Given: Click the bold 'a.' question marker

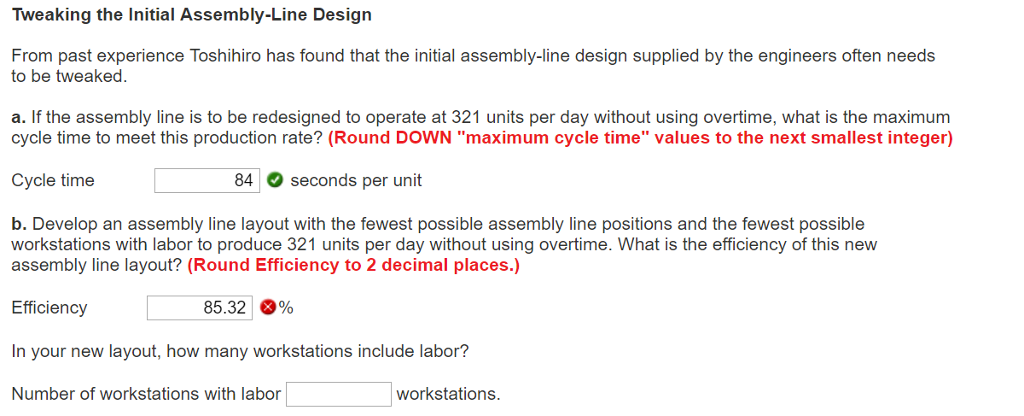Looking at the screenshot, I should tap(19, 118).
